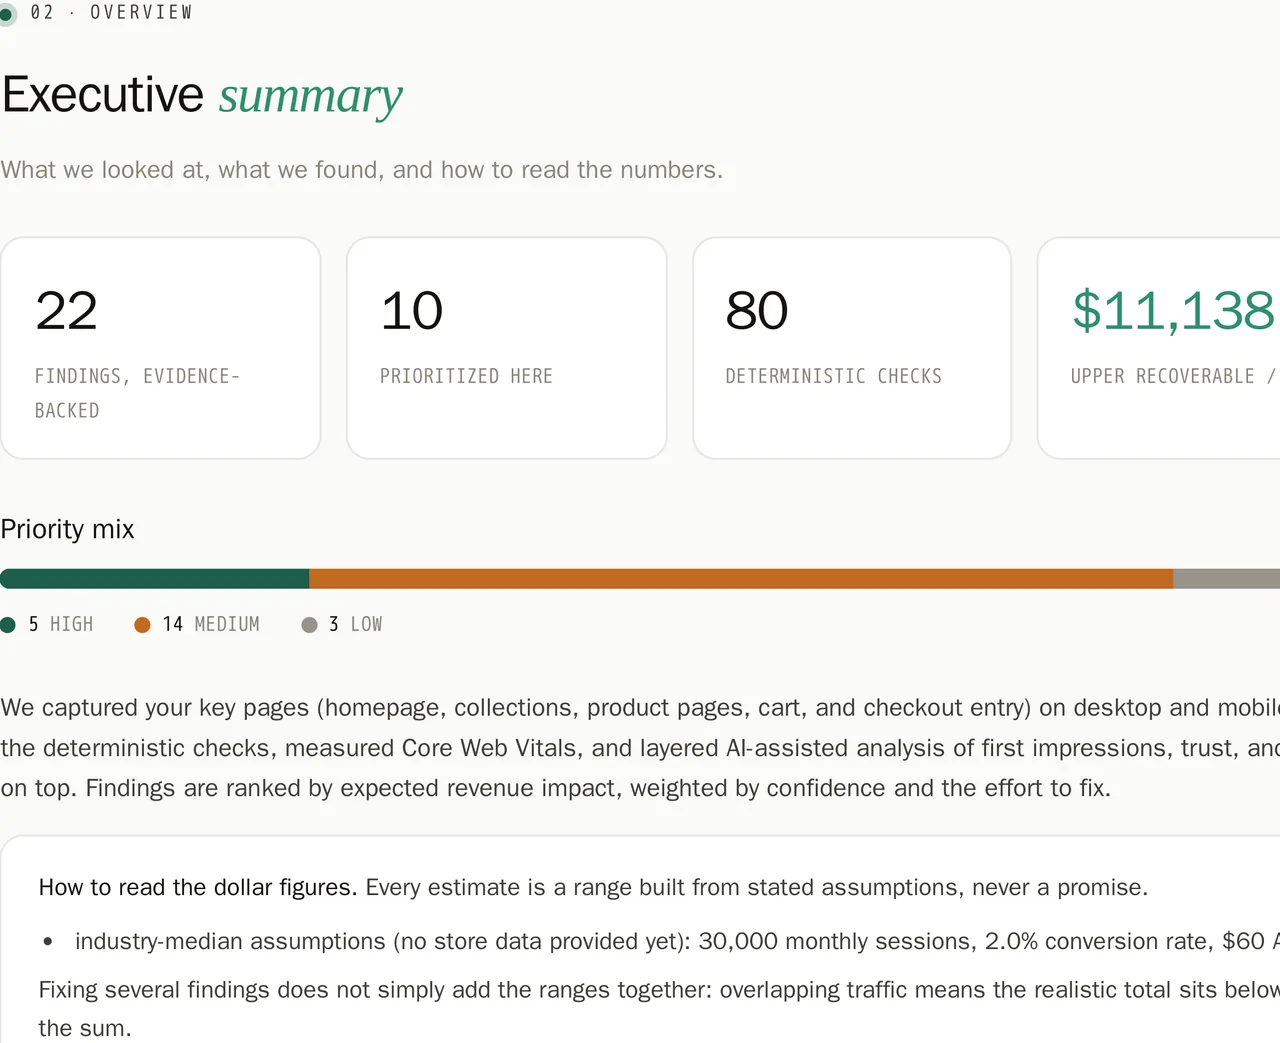This screenshot has height=1043, width=1280.
Task: Click the 'Executive summary' heading
Action: [x=202, y=95]
